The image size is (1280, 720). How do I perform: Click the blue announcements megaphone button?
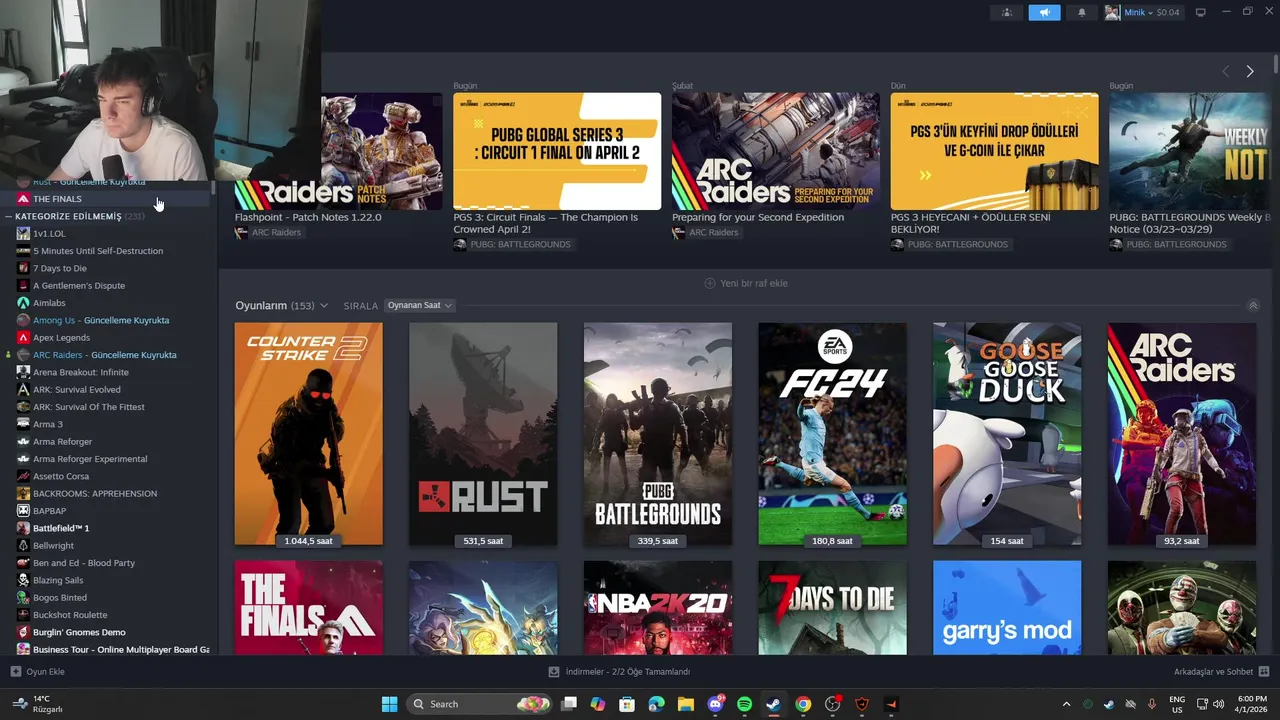pyautogui.click(x=1044, y=12)
